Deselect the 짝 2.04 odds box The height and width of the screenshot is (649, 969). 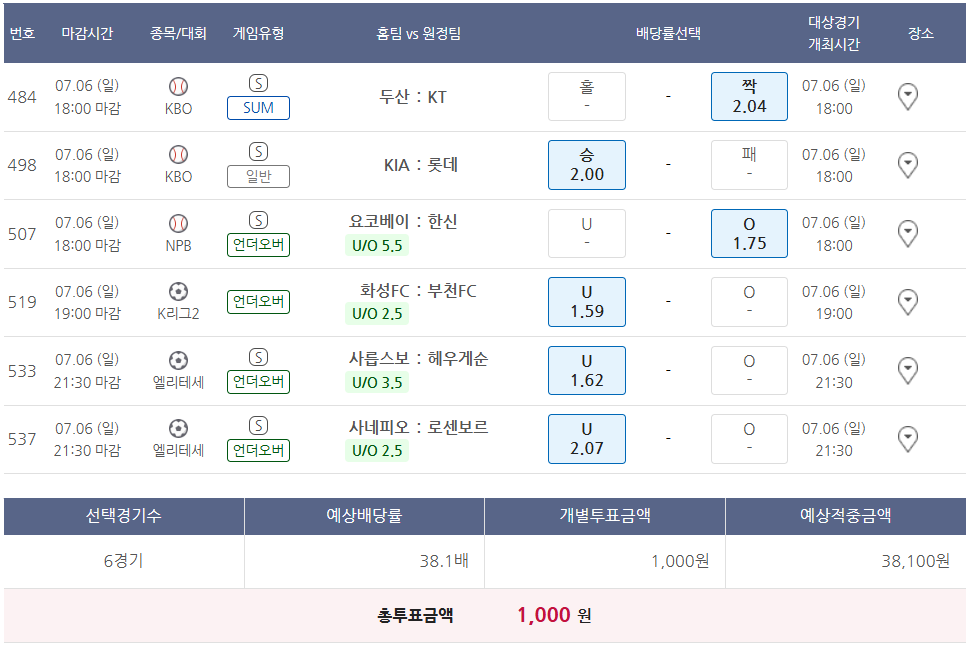click(x=749, y=97)
